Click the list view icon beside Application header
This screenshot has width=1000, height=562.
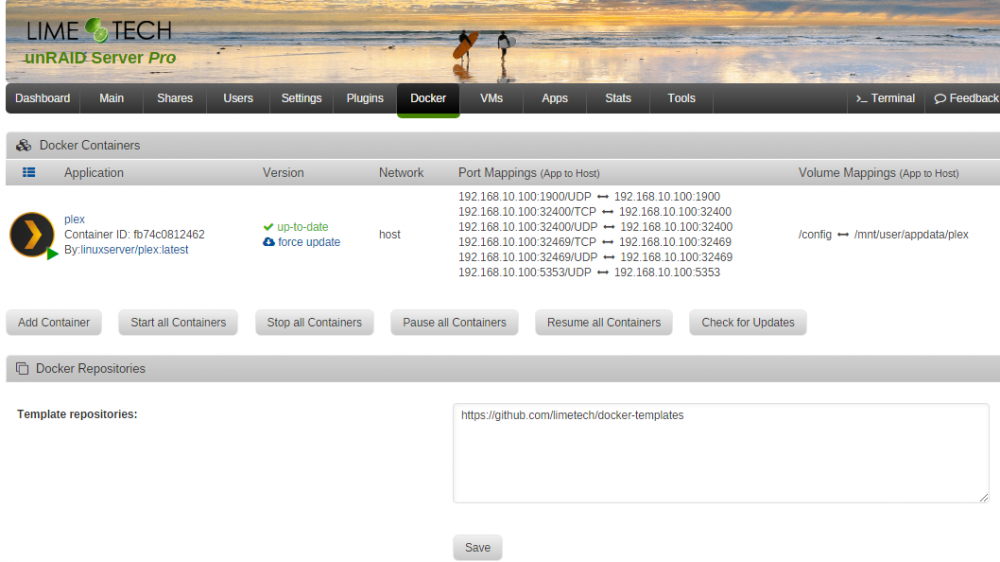[29, 172]
